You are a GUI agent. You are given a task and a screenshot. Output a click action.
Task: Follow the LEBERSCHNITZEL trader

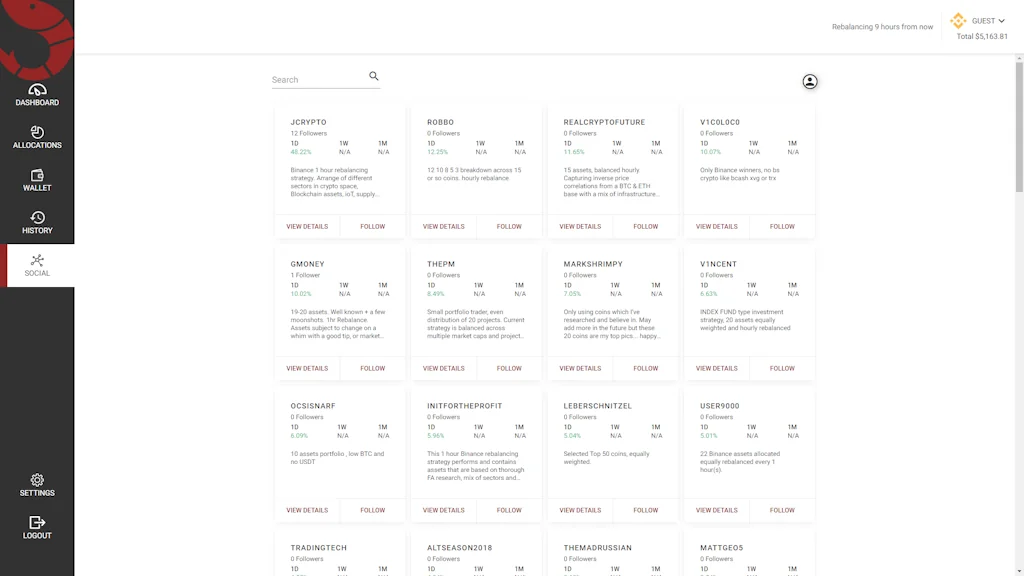click(645, 510)
